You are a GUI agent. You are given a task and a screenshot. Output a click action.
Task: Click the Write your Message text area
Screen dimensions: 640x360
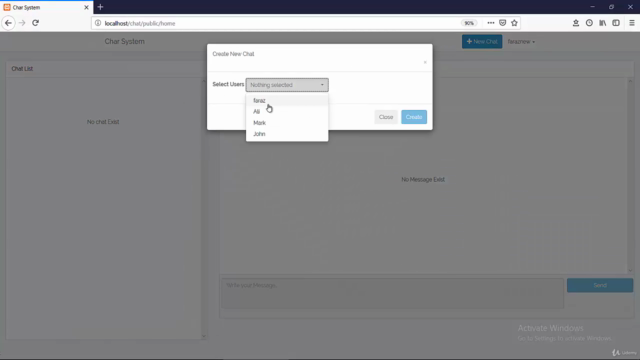pyautogui.click(x=393, y=293)
